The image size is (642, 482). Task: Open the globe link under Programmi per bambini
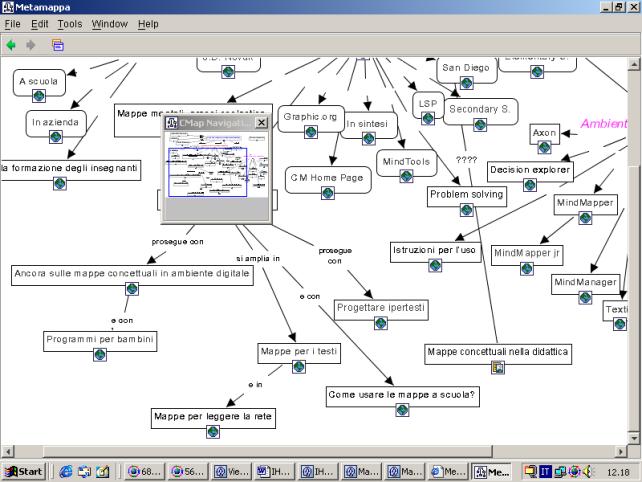point(100,355)
